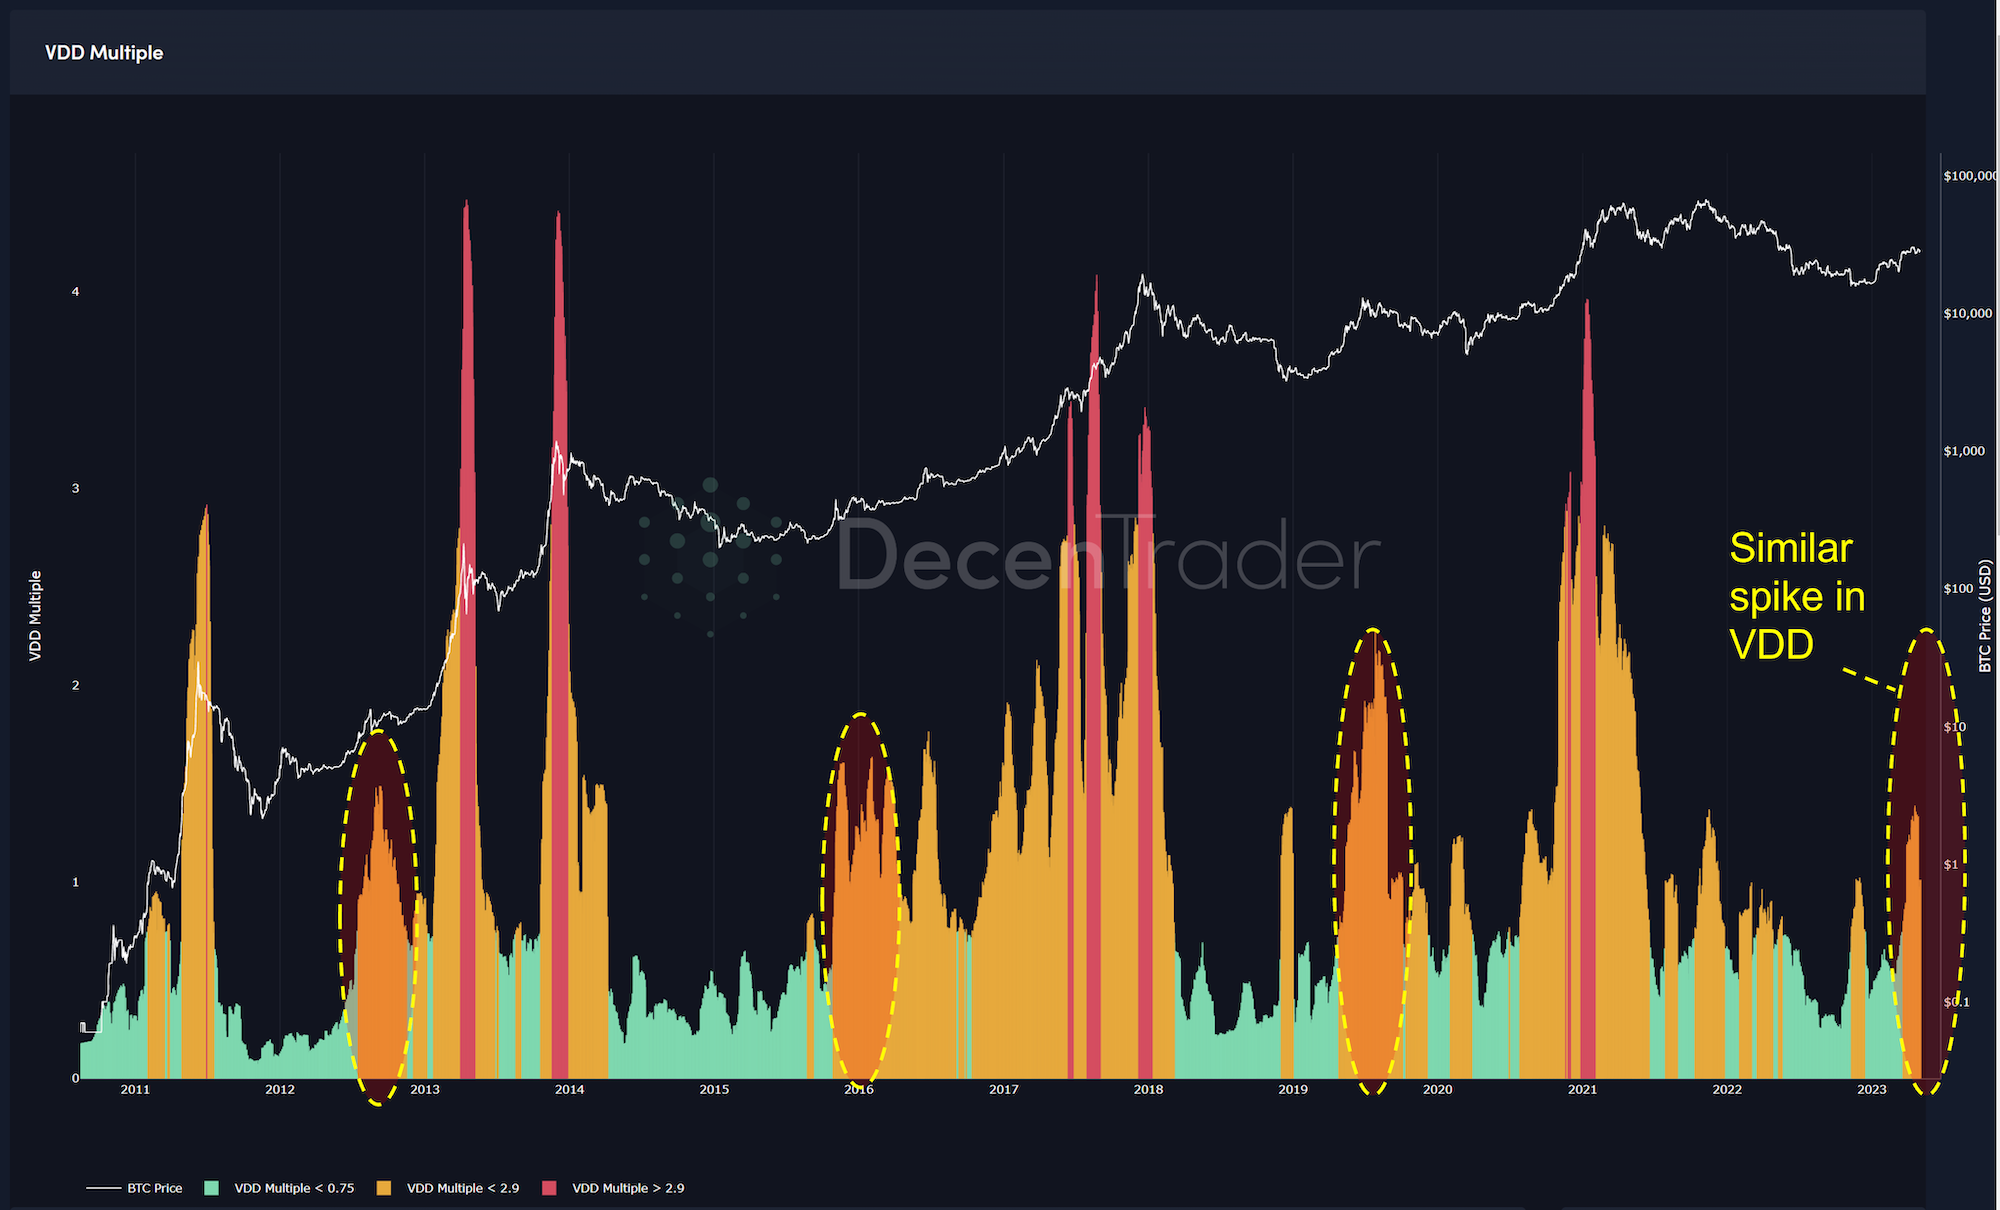Image resolution: width=2000 pixels, height=1210 pixels.
Task: Click the 'Similar spike in VDD' annotation
Action: point(1796,596)
